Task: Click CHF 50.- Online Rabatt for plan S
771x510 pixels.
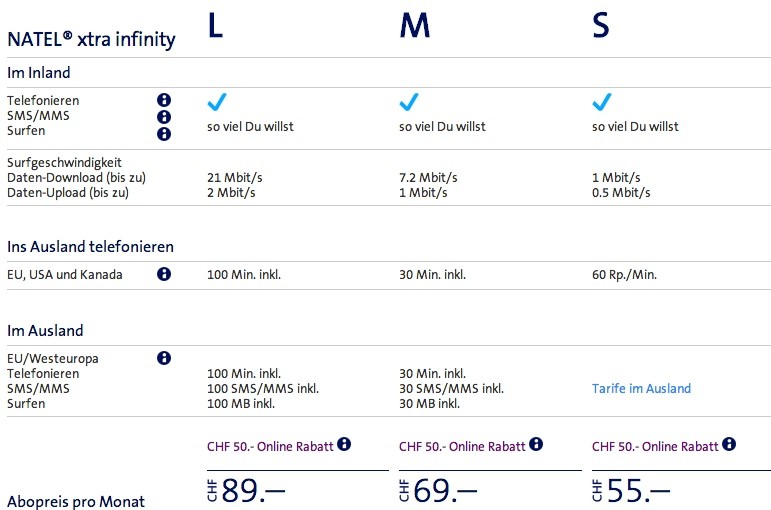Action: click(x=655, y=446)
